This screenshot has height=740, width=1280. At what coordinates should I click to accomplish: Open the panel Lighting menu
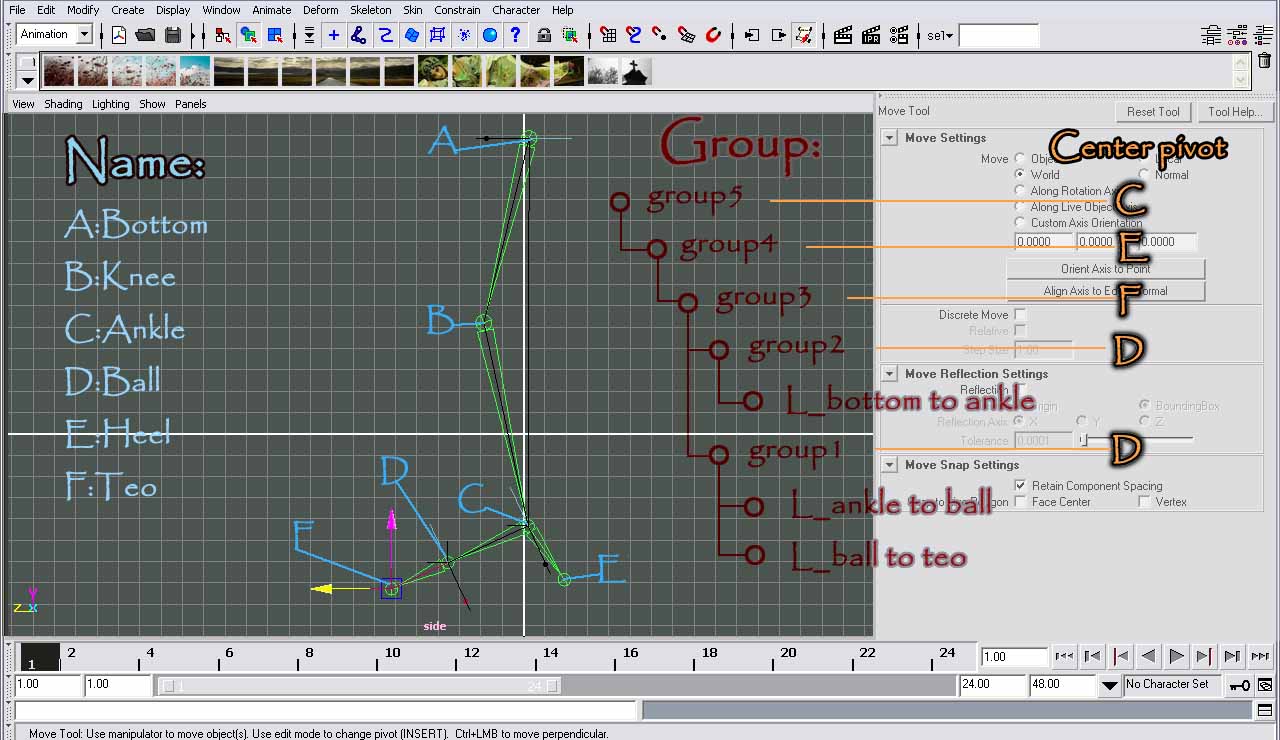pyautogui.click(x=111, y=104)
